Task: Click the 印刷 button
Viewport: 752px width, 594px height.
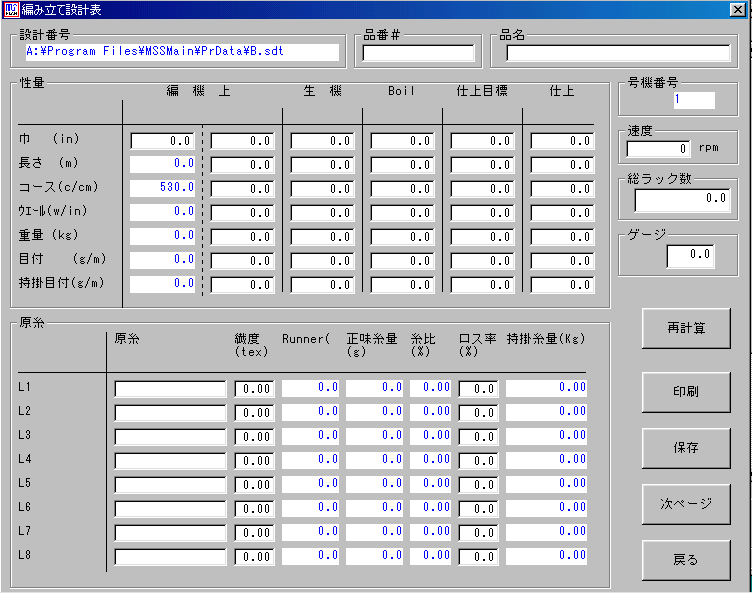Action: click(685, 393)
